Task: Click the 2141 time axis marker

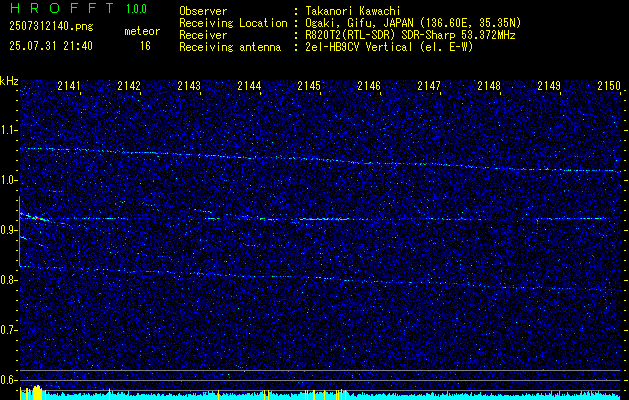Action: (x=69, y=86)
